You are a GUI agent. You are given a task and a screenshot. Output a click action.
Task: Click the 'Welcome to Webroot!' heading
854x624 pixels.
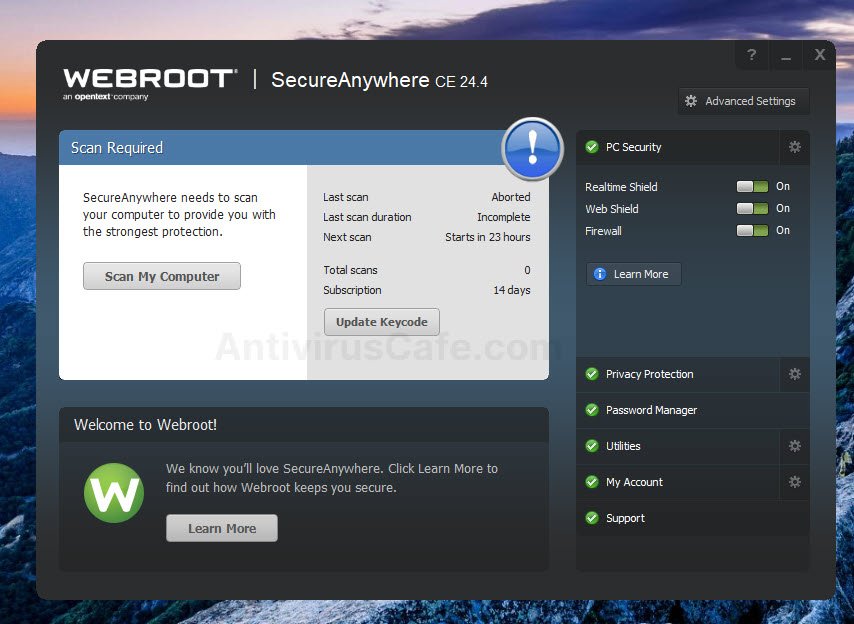click(145, 425)
